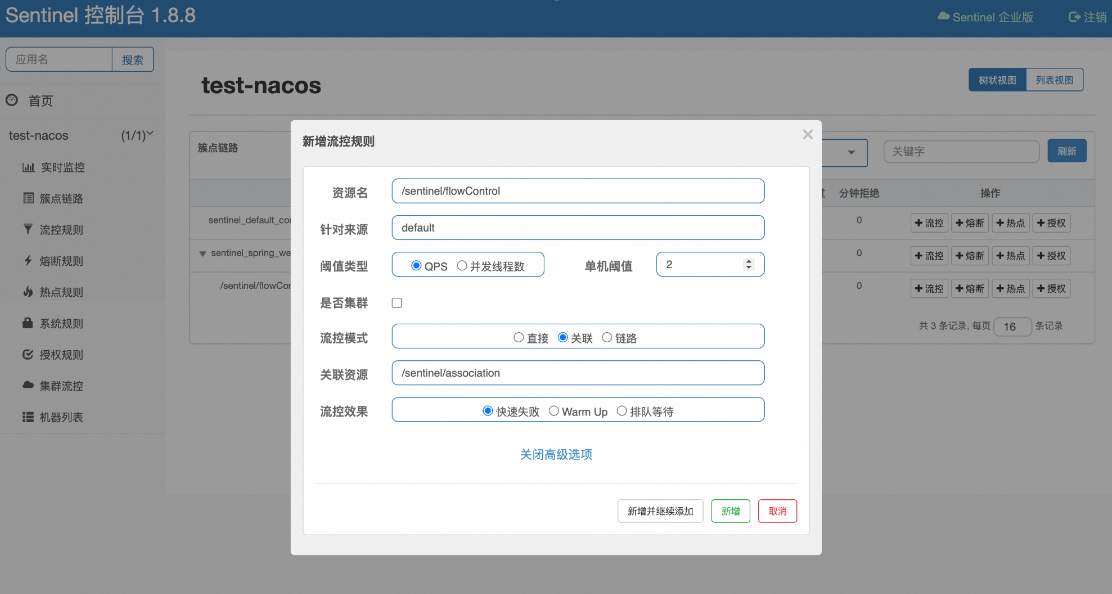Viewport: 1112px width, 594px height.
Task: Choose the Warm Up flow effect
Action: 554,411
